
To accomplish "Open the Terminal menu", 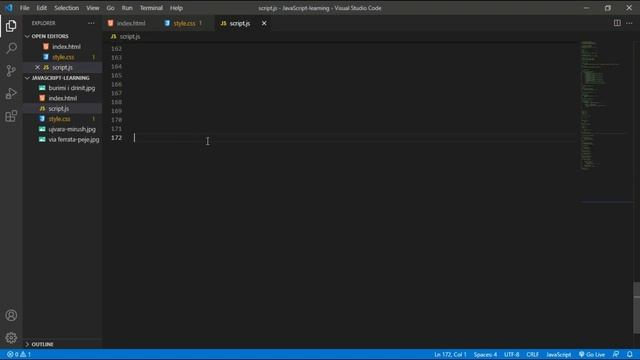I will point(151,8).
